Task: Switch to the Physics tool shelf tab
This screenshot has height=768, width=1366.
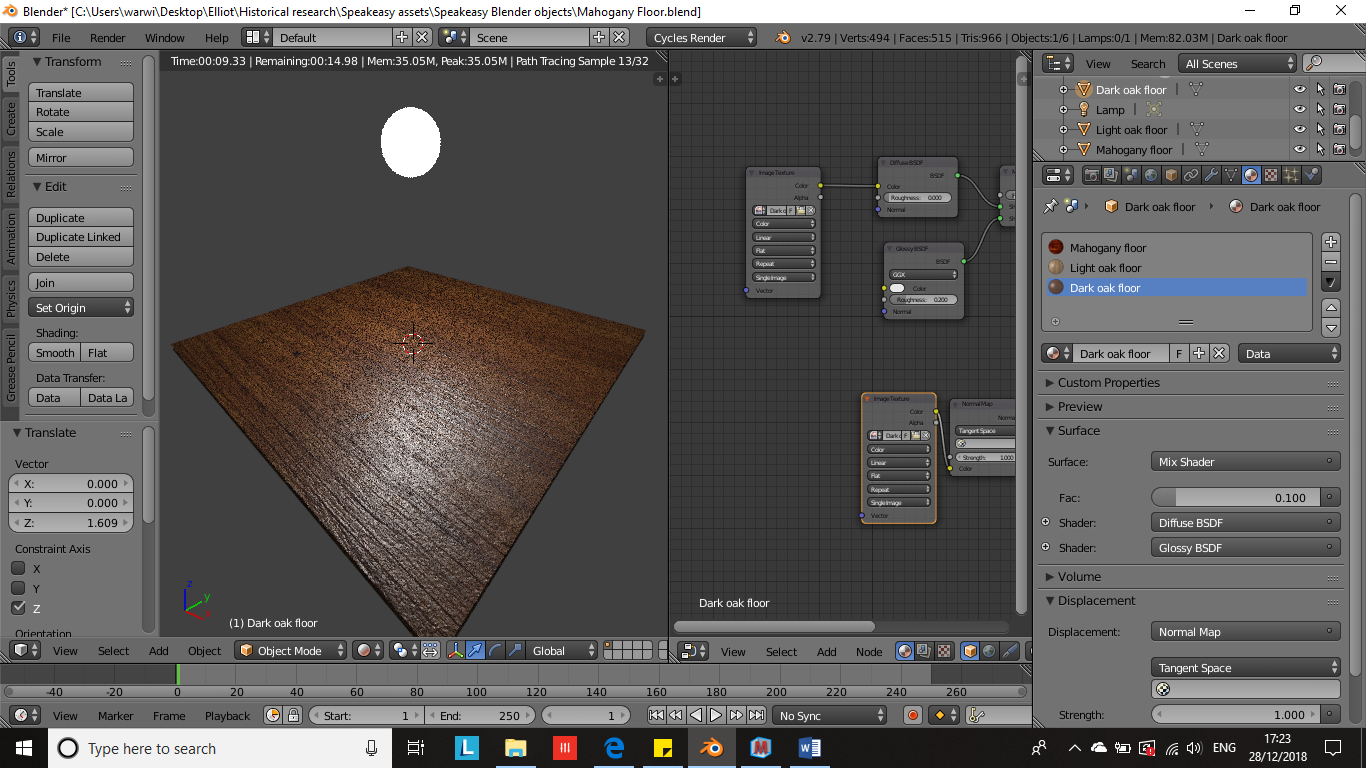Action: [11, 298]
